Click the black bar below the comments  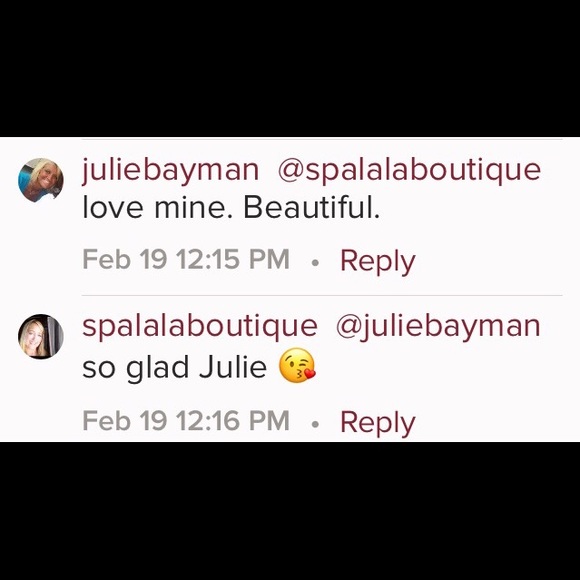290,511
